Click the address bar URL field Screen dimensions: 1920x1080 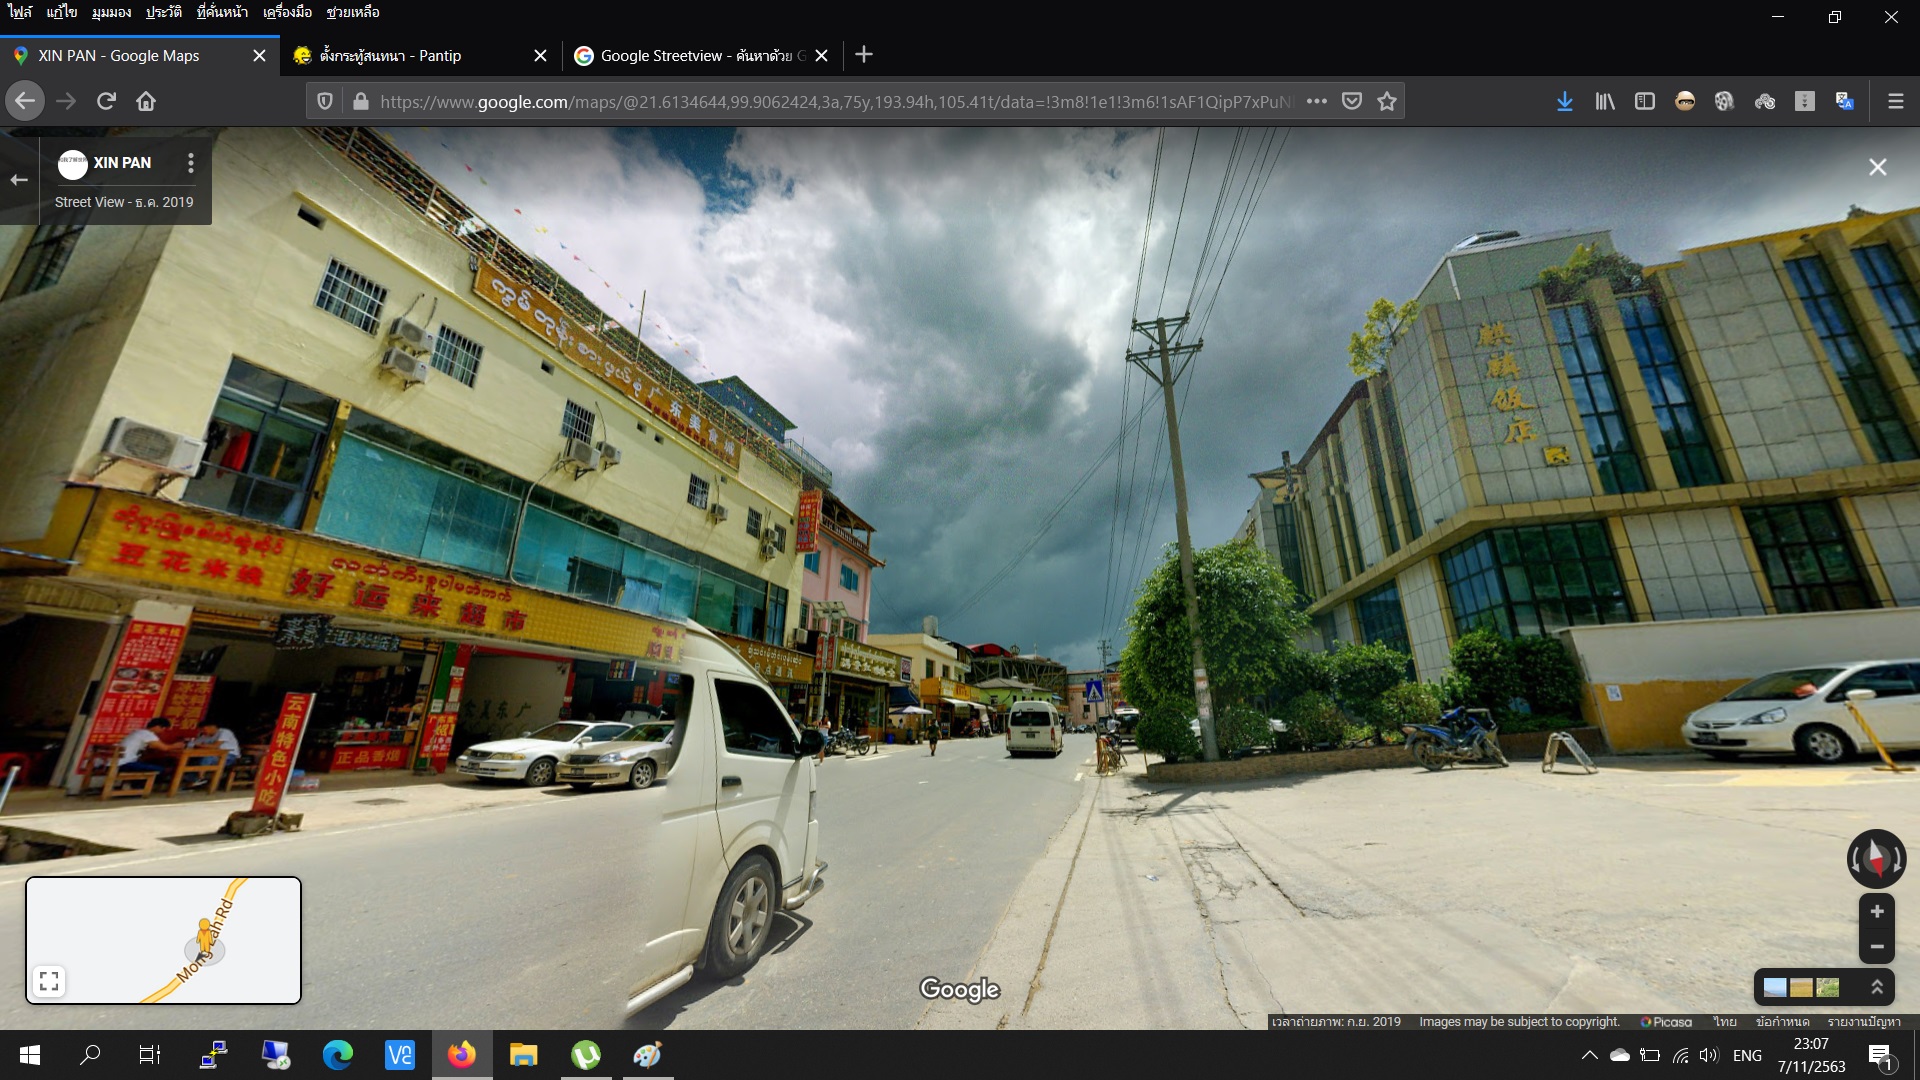point(836,101)
